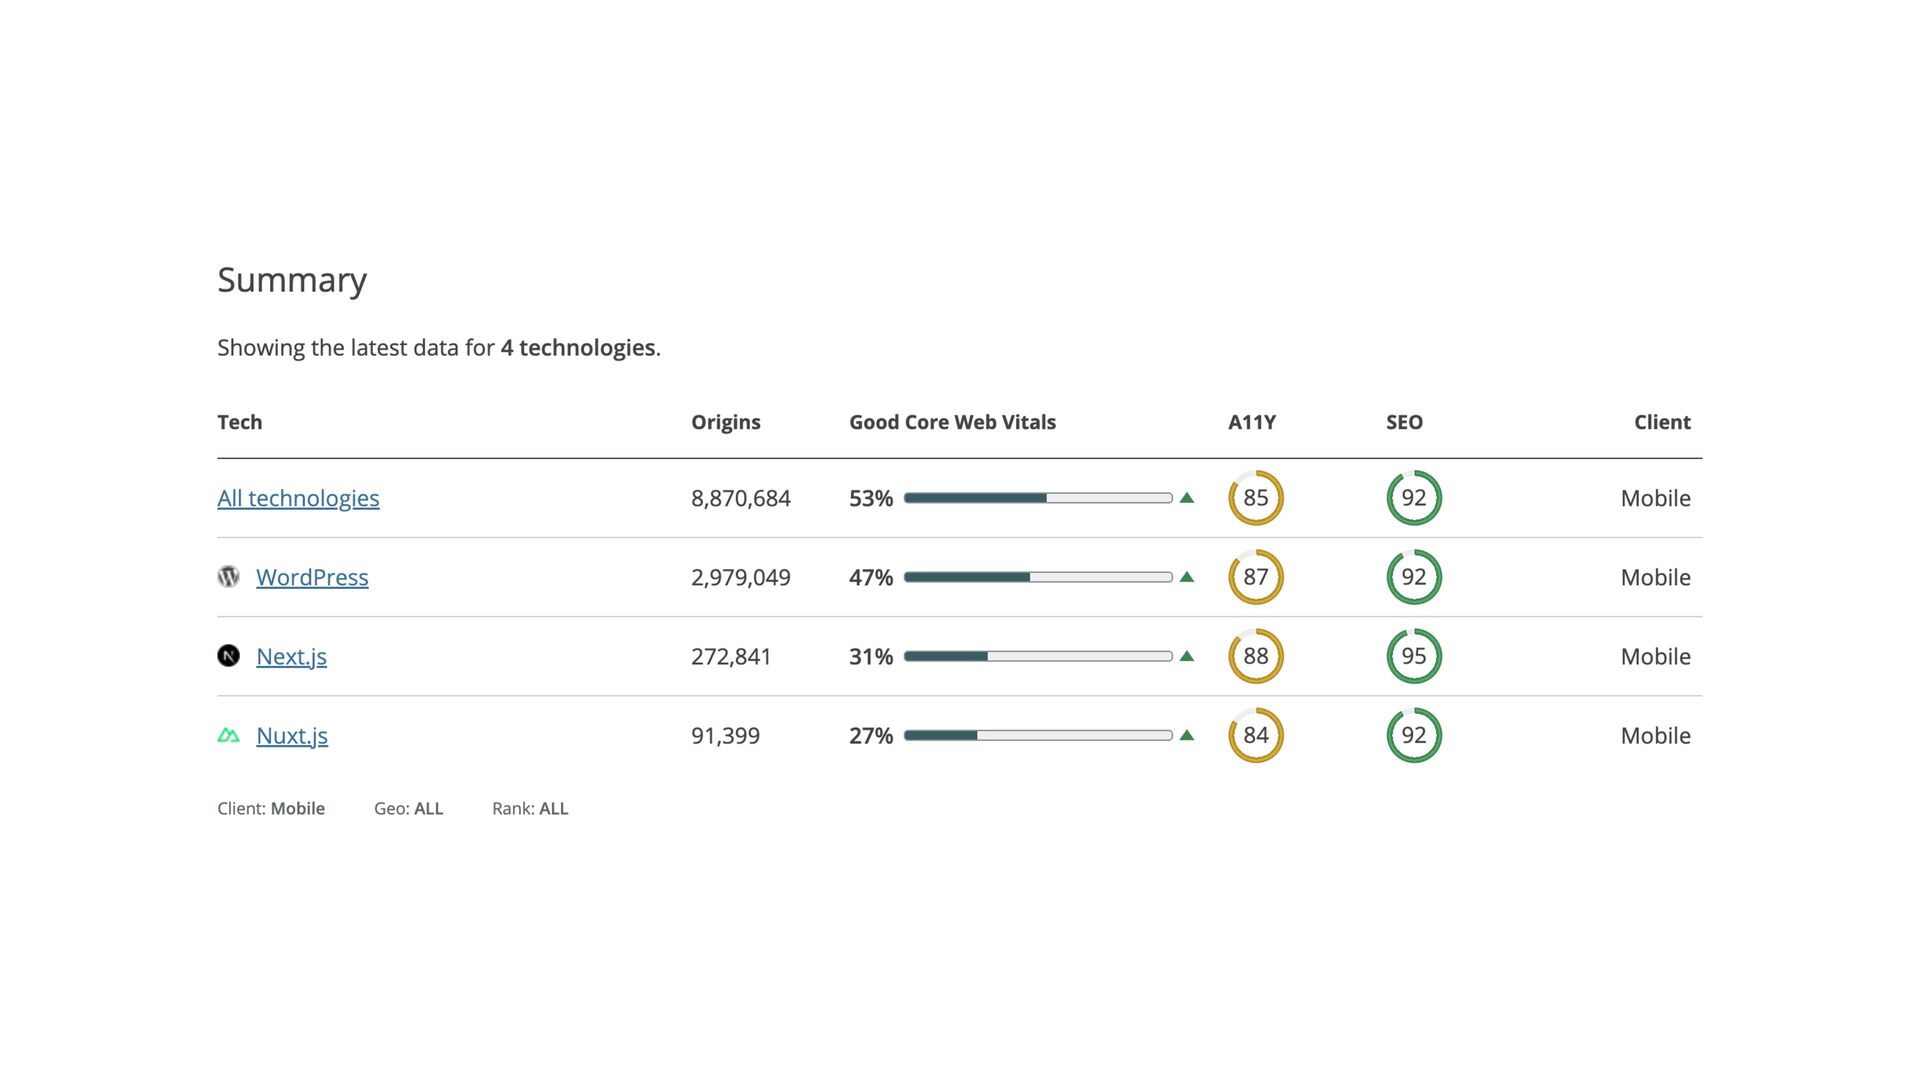Open the Next.js link
The image size is (1920, 1080).
291,656
